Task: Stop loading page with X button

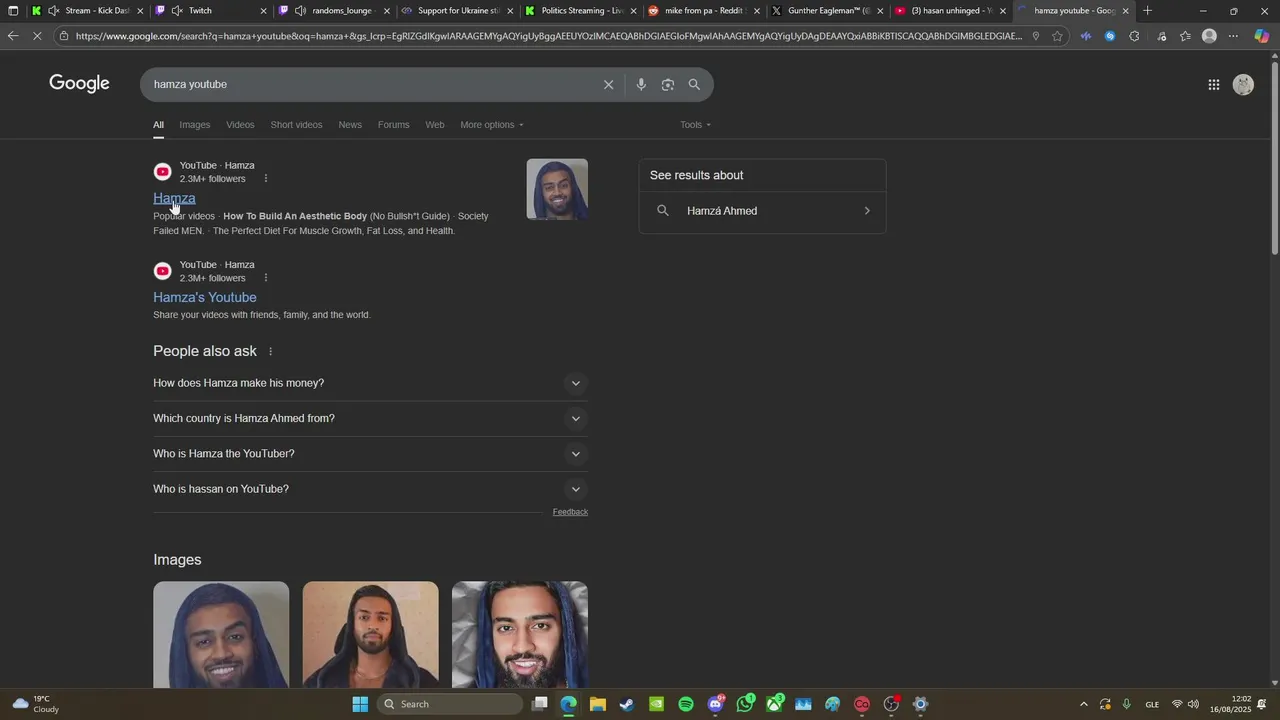Action: pos(37,36)
